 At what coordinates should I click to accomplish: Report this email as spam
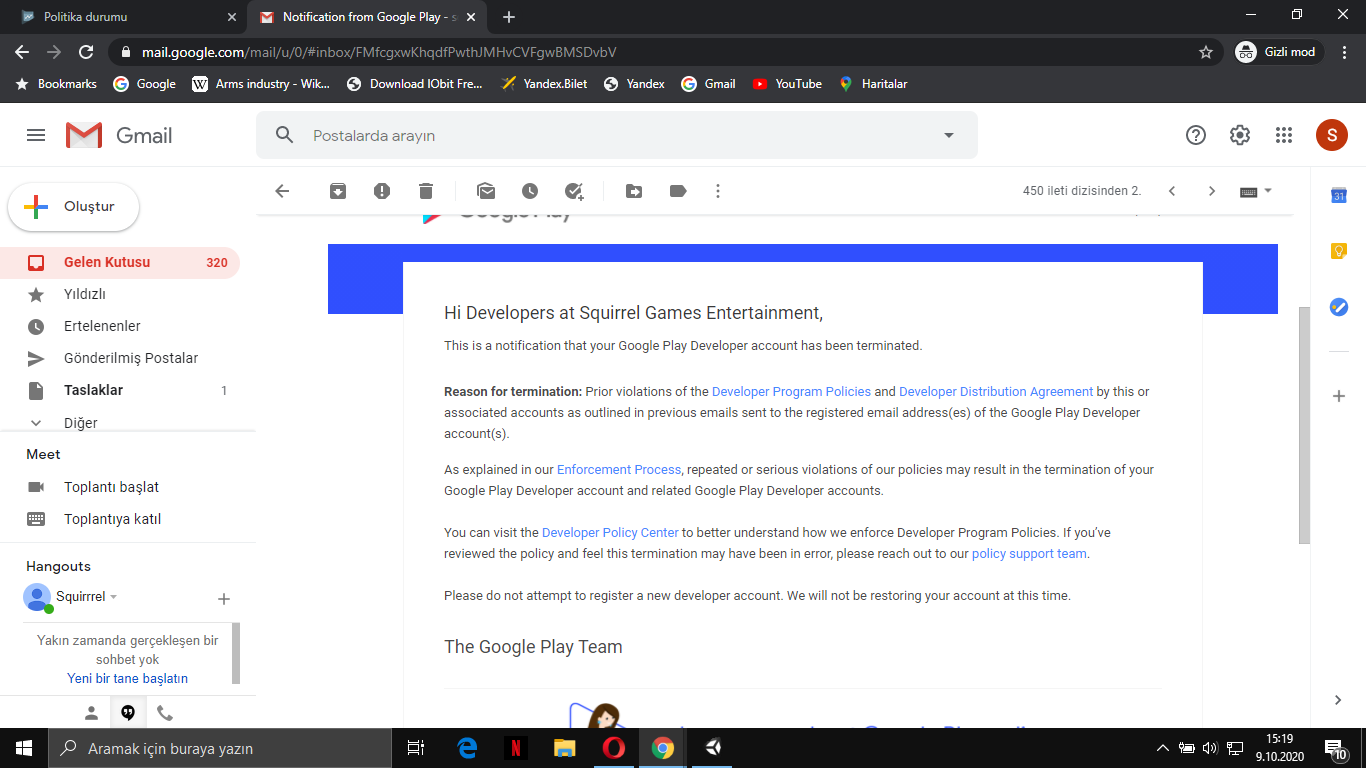coord(382,191)
